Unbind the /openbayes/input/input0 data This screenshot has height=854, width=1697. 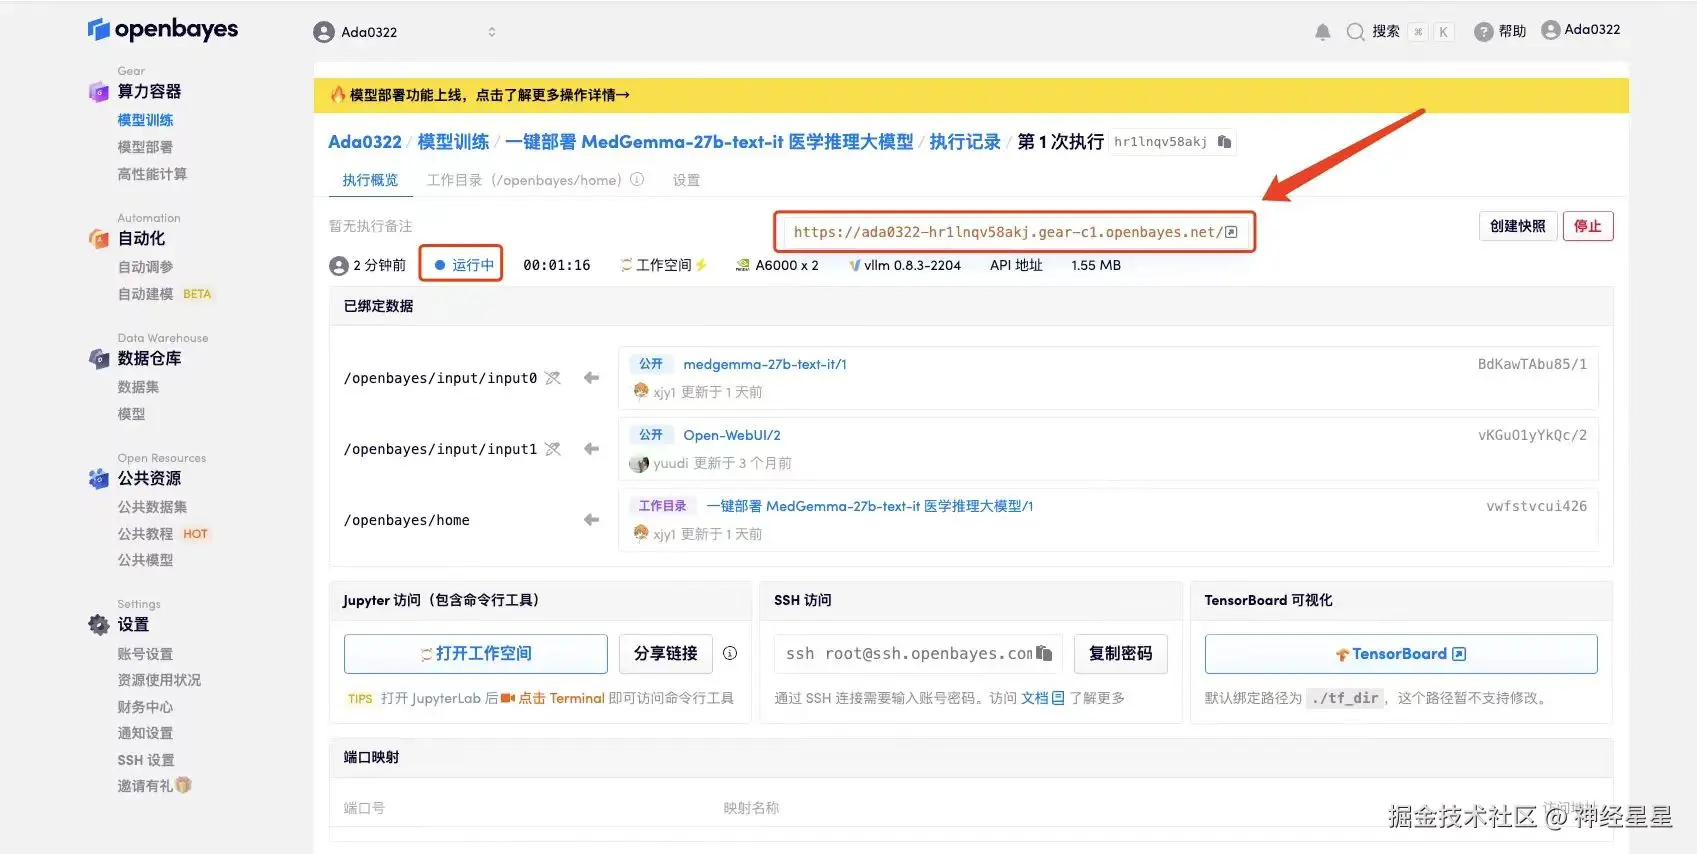553,378
